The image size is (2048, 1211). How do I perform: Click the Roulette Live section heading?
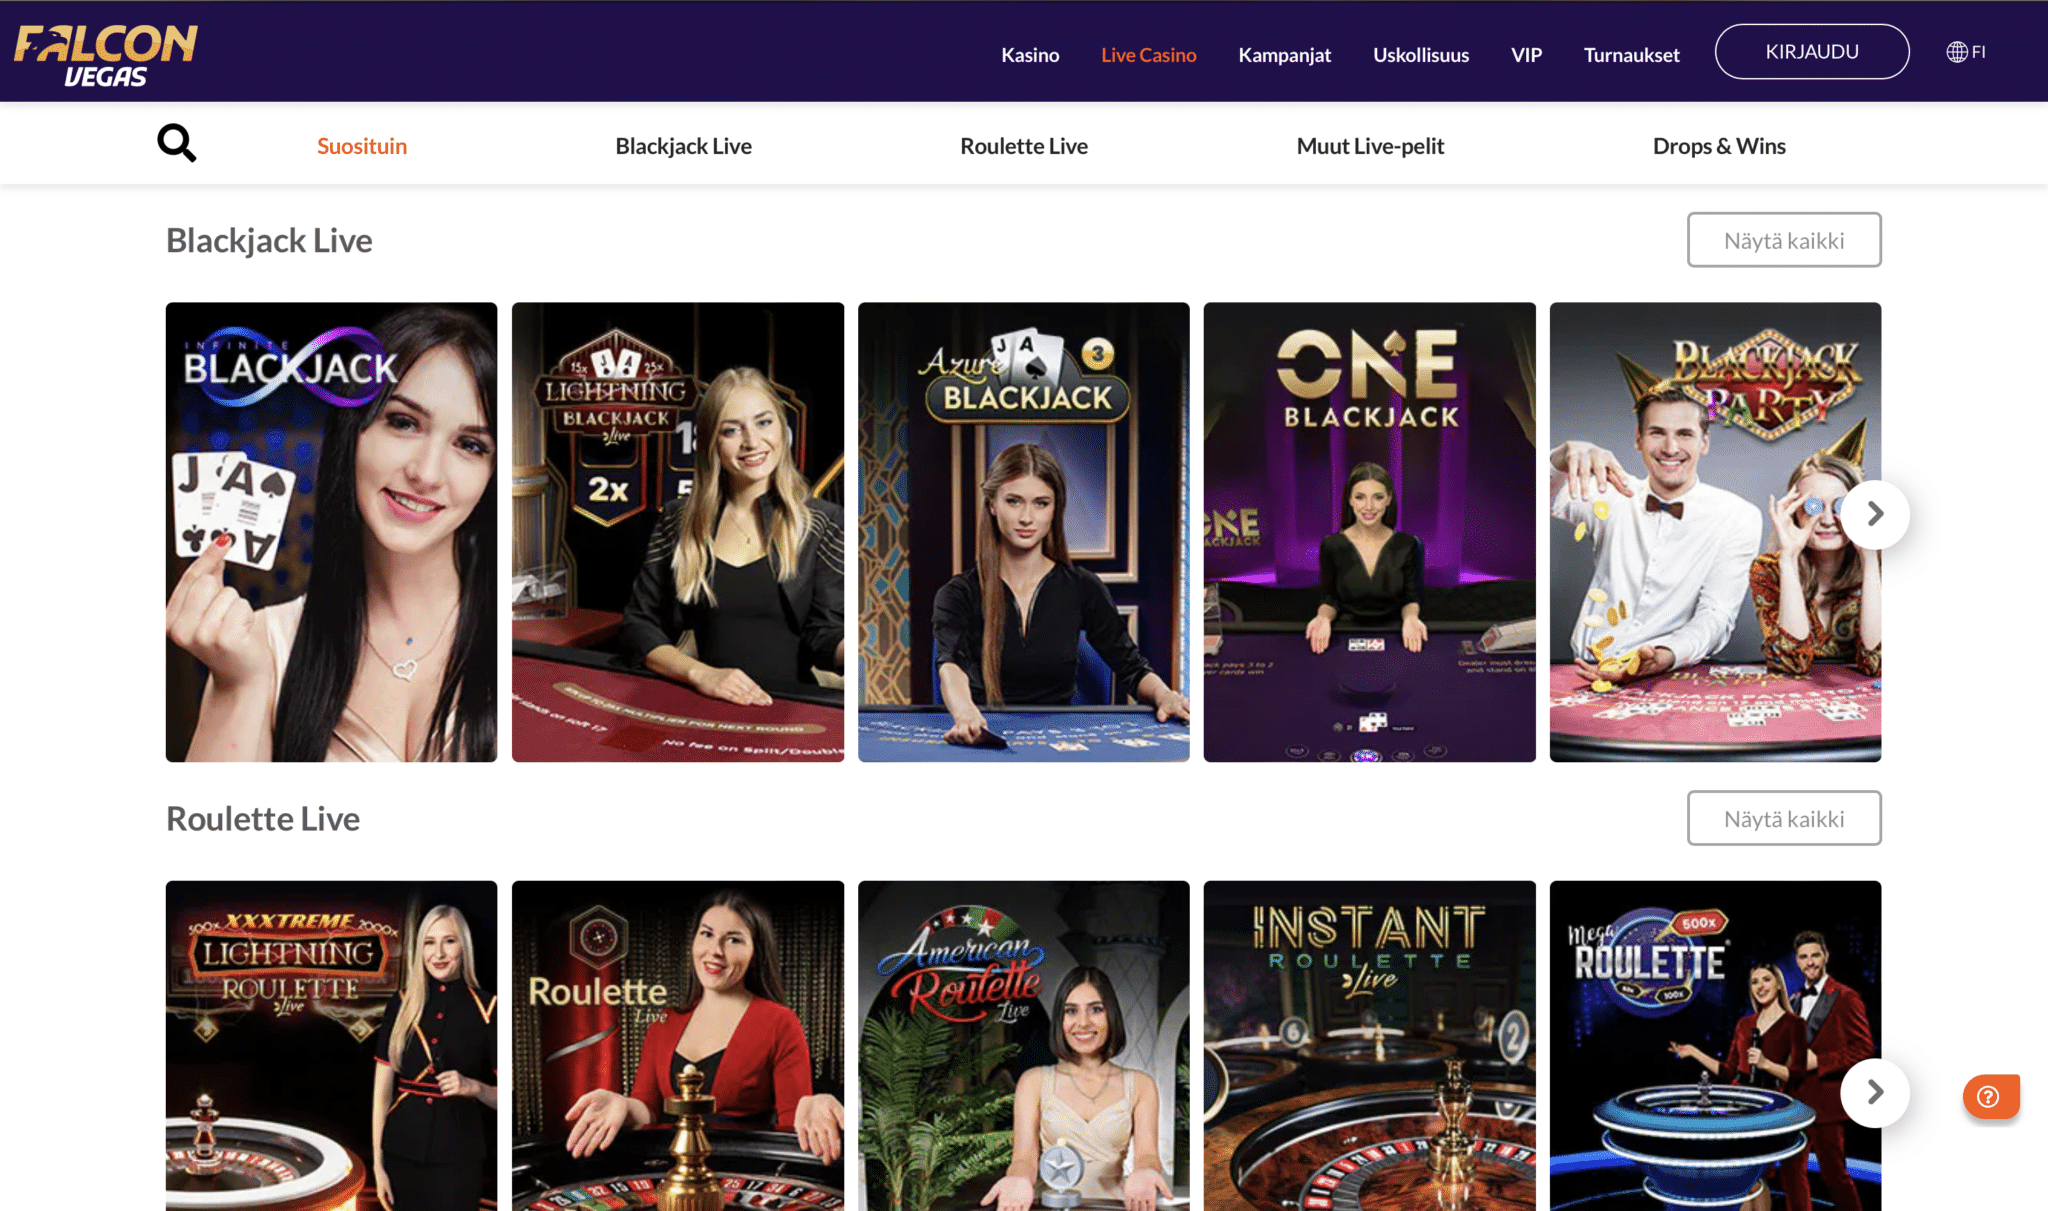(x=263, y=819)
